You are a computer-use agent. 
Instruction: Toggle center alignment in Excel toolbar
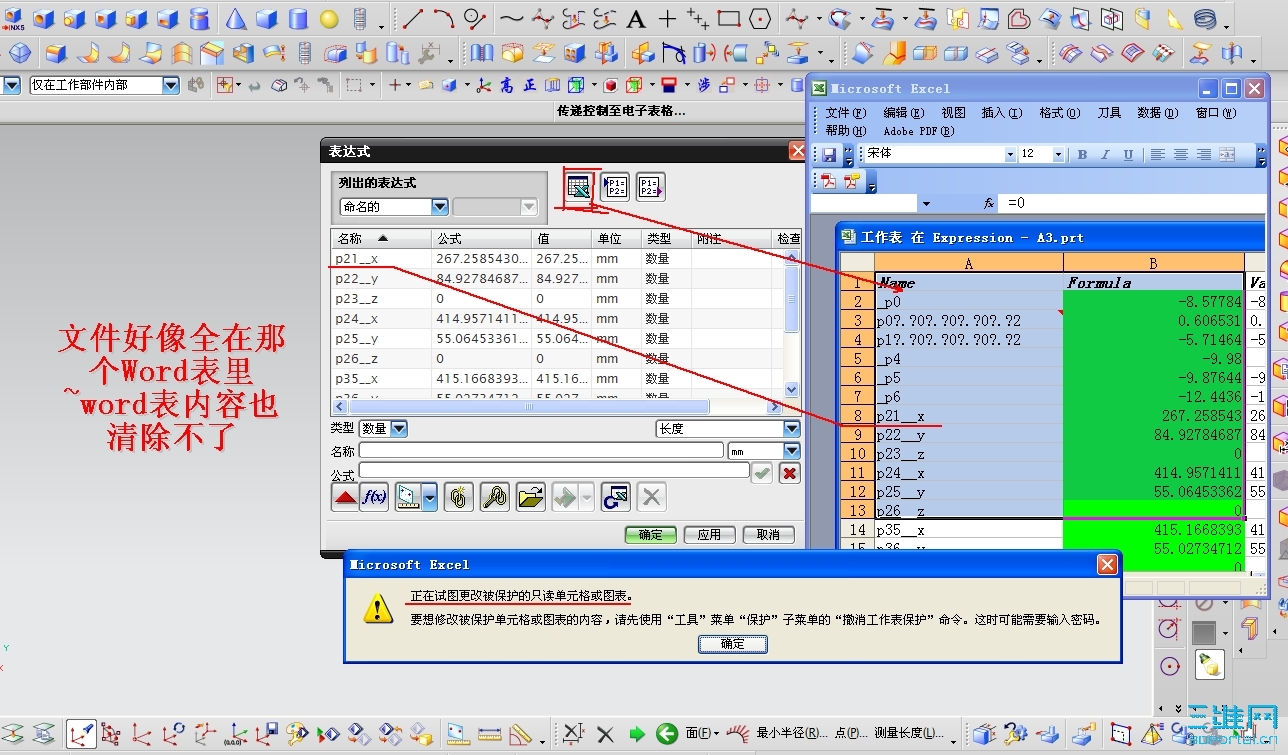tap(1181, 155)
